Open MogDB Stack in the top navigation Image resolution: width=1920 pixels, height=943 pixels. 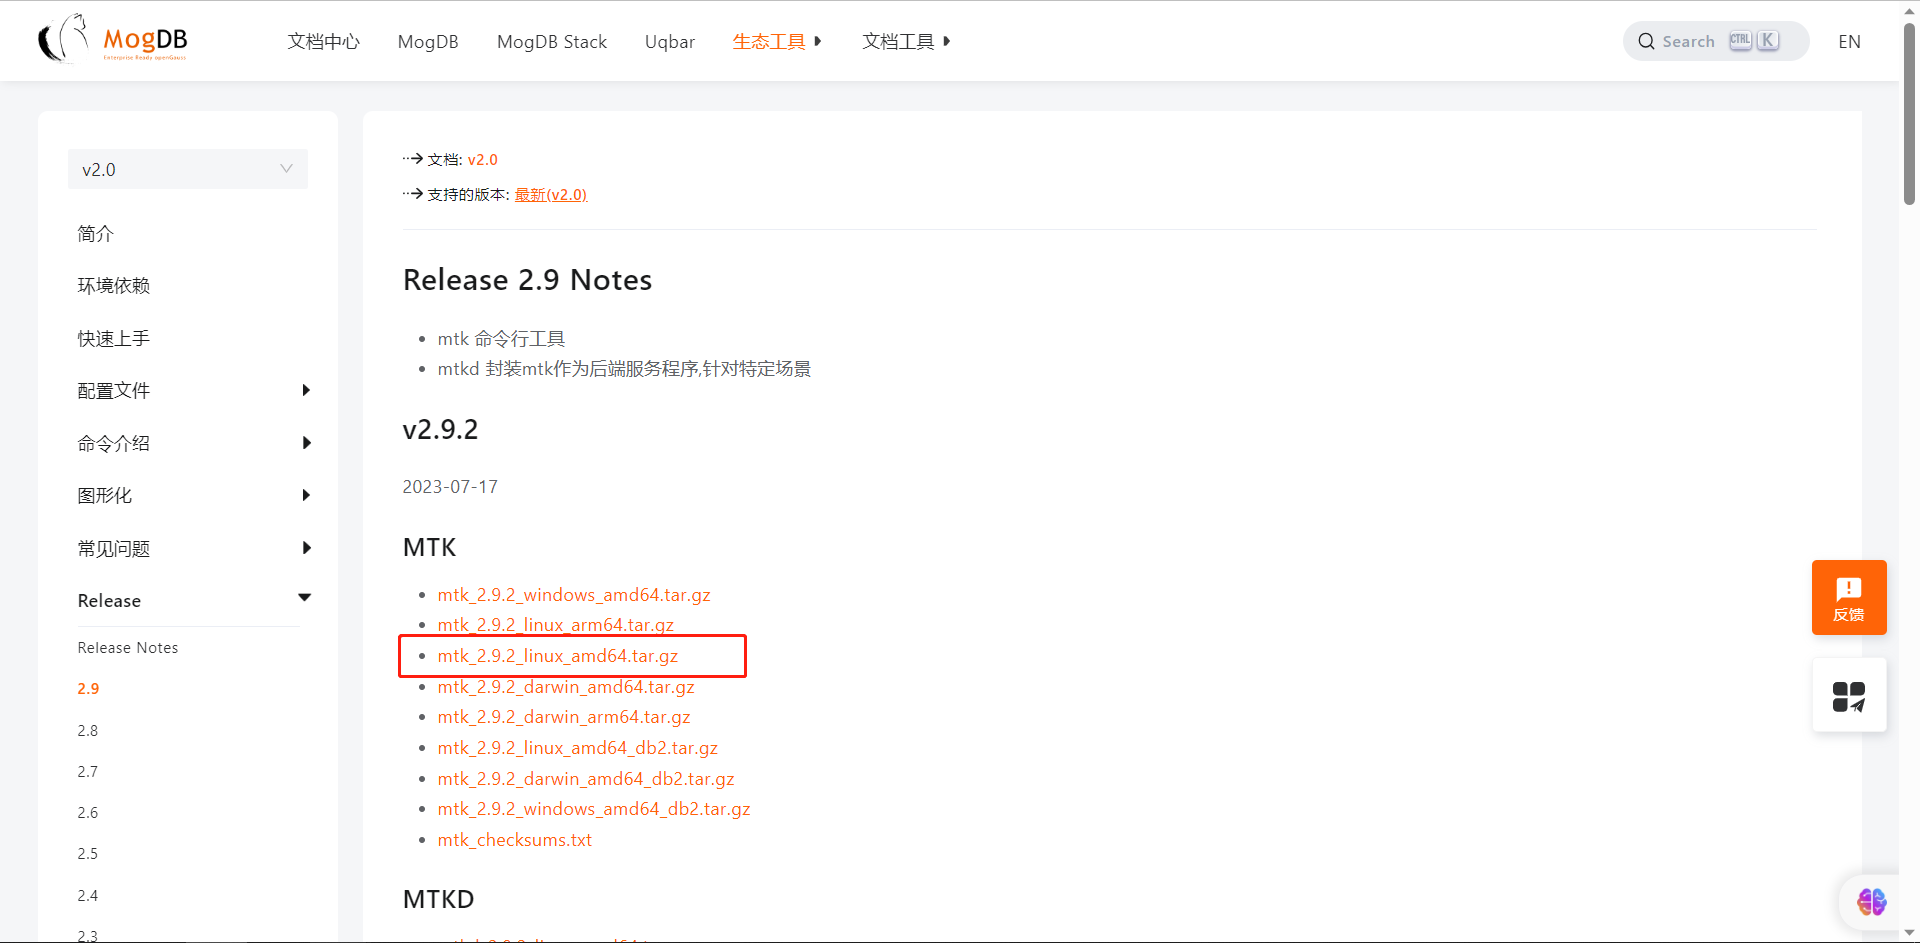pyautogui.click(x=552, y=41)
